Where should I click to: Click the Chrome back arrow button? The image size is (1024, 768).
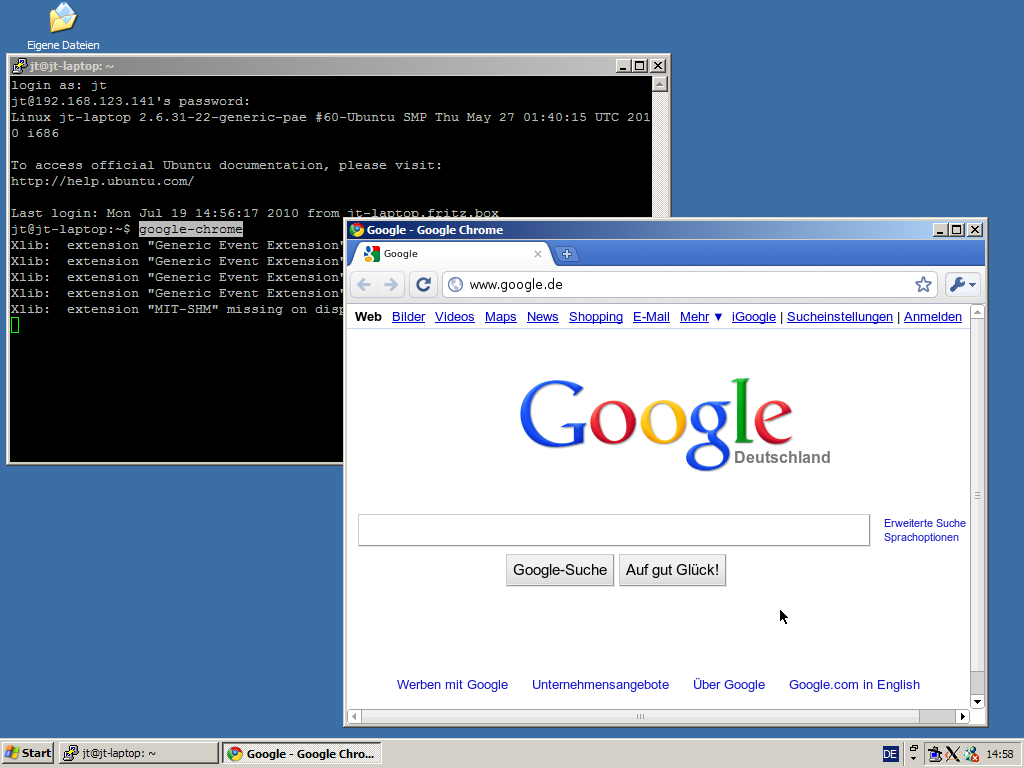tap(364, 285)
